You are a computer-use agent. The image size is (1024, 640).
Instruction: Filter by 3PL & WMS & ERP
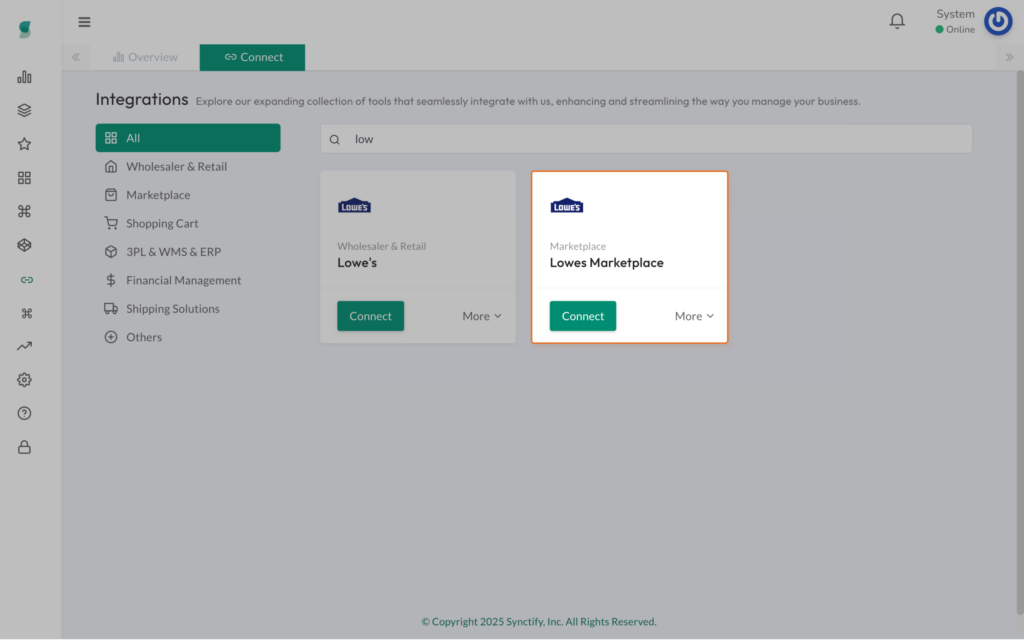(188, 251)
